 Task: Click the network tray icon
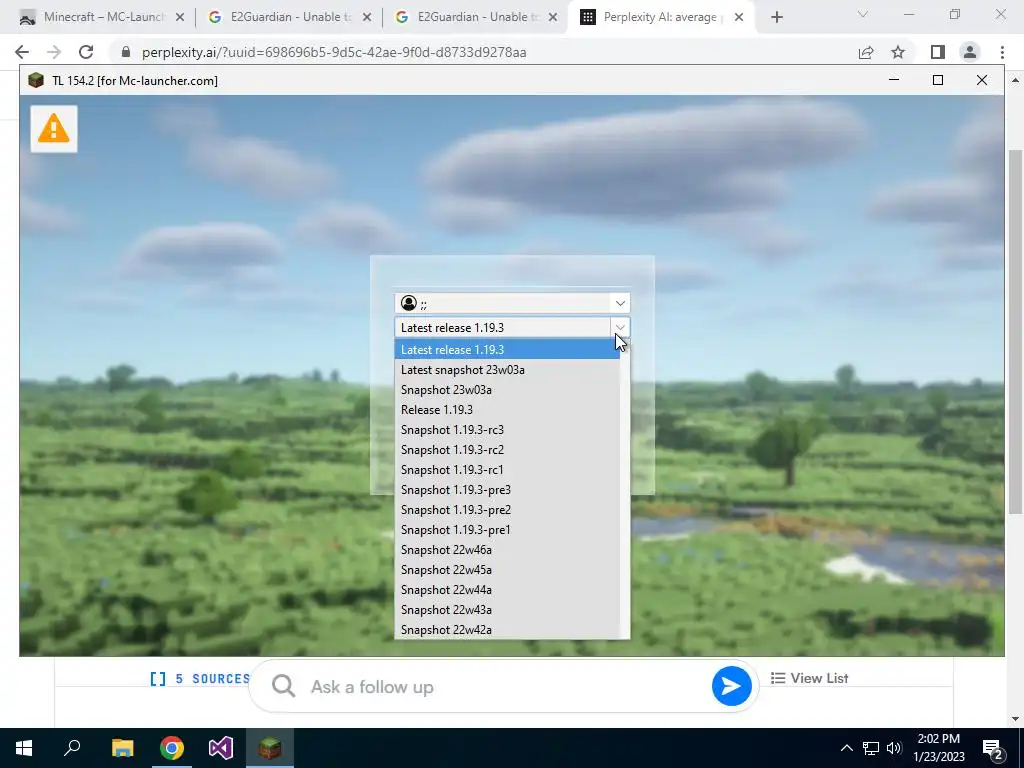tap(871, 748)
